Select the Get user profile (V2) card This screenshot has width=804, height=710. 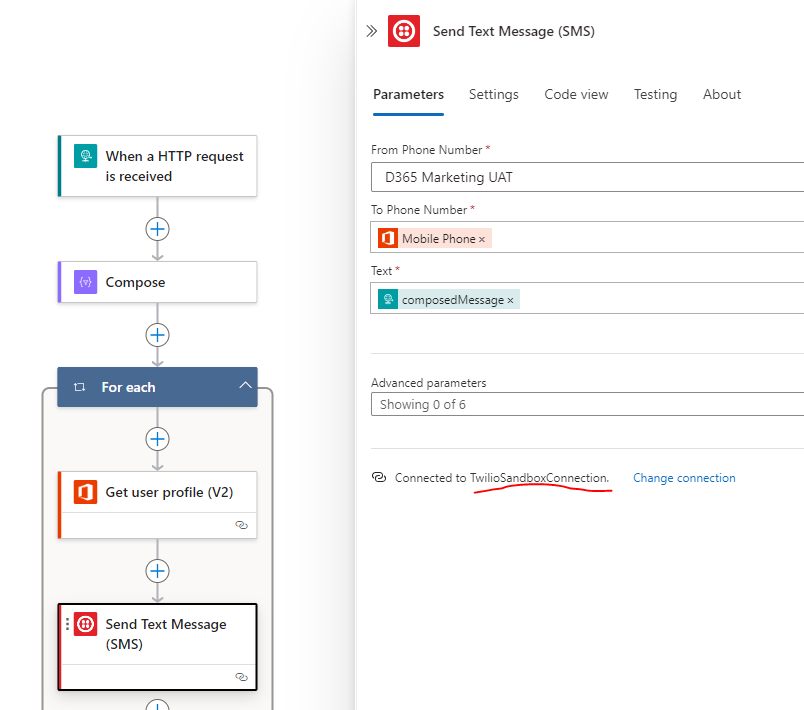157,505
